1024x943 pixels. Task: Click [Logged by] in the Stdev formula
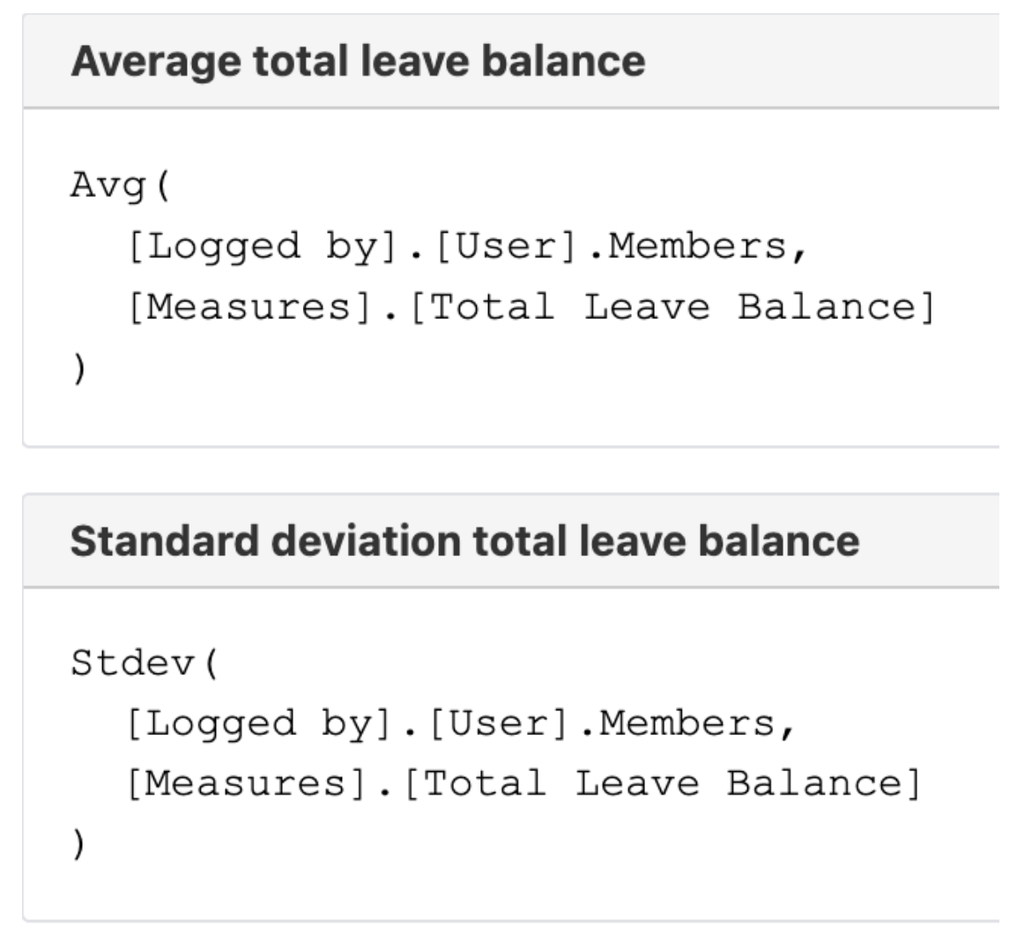tap(260, 724)
